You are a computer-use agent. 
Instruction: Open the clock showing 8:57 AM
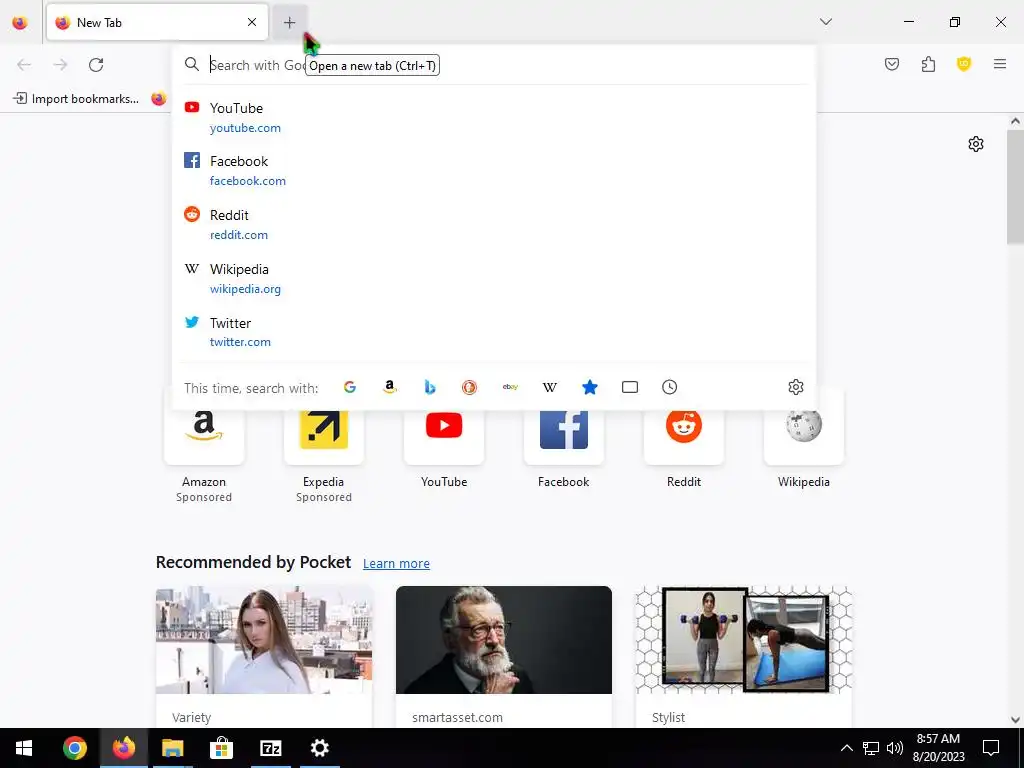938,748
